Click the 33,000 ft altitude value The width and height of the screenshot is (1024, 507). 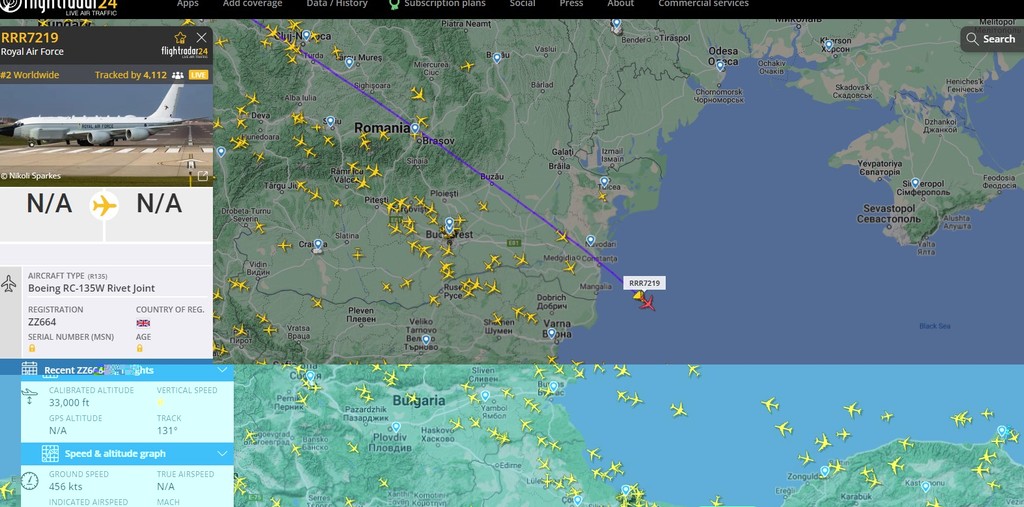pos(69,402)
